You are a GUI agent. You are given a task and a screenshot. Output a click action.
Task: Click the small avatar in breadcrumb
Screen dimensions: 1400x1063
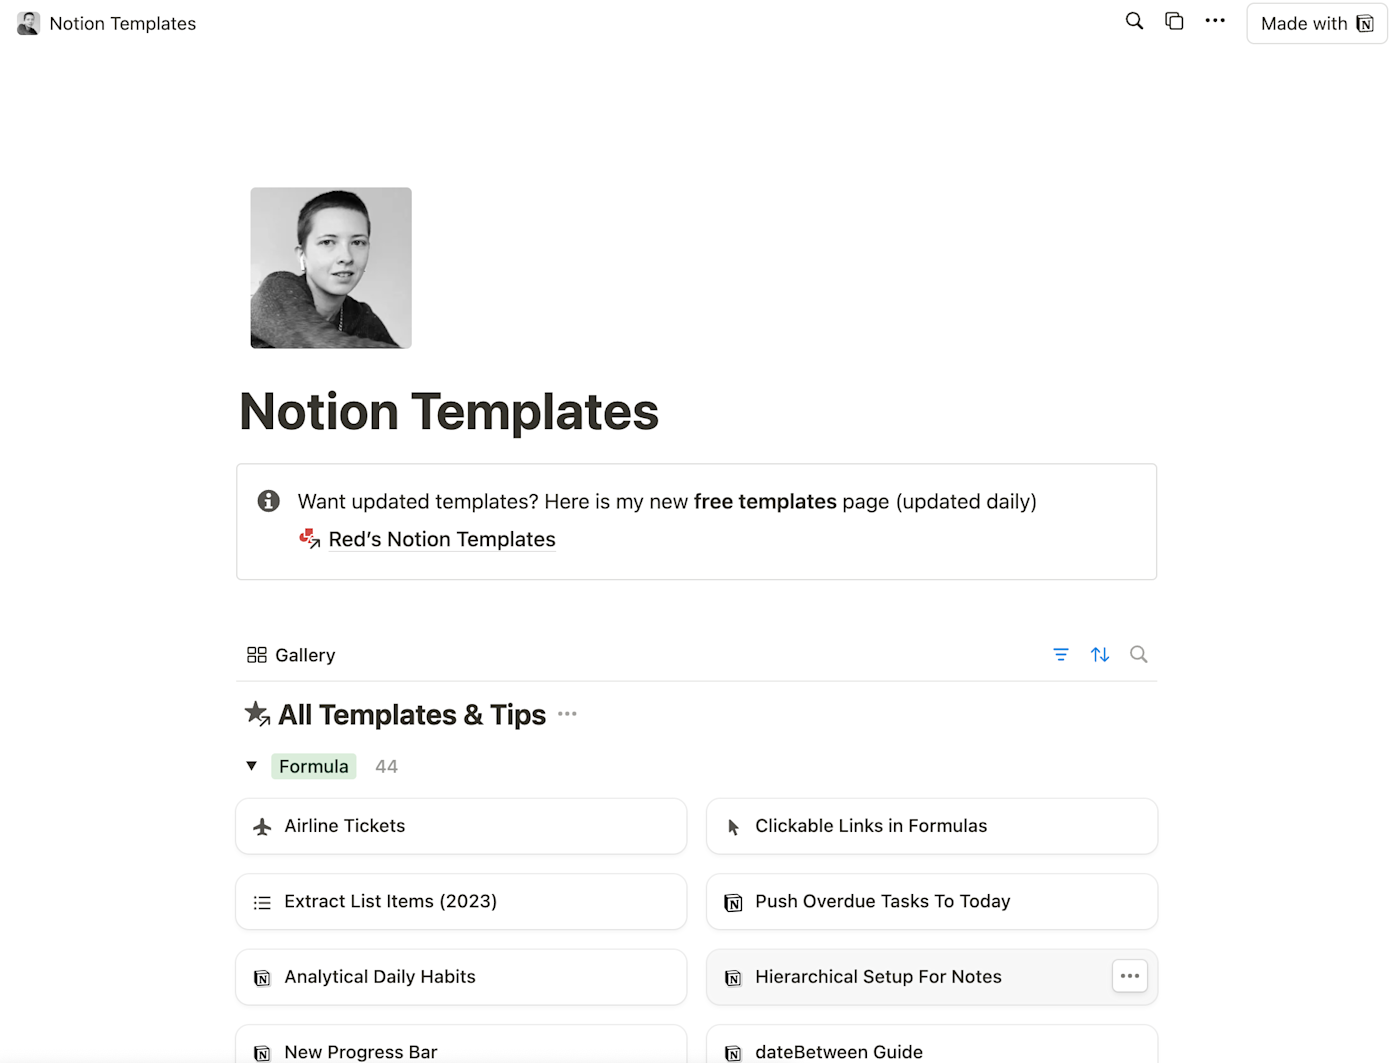(x=29, y=23)
